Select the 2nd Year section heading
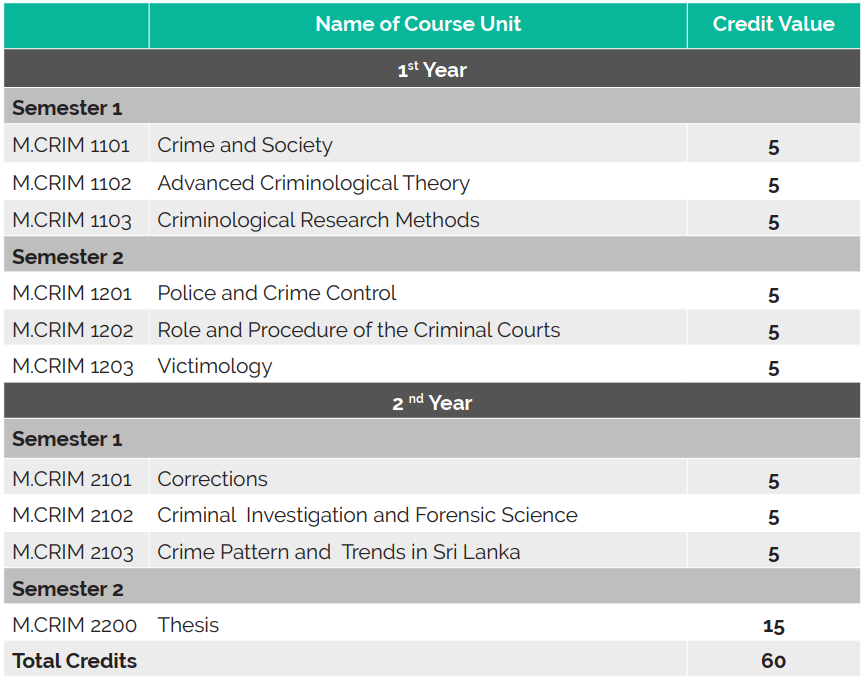This screenshot has height=682, width=865. point(432,403)
